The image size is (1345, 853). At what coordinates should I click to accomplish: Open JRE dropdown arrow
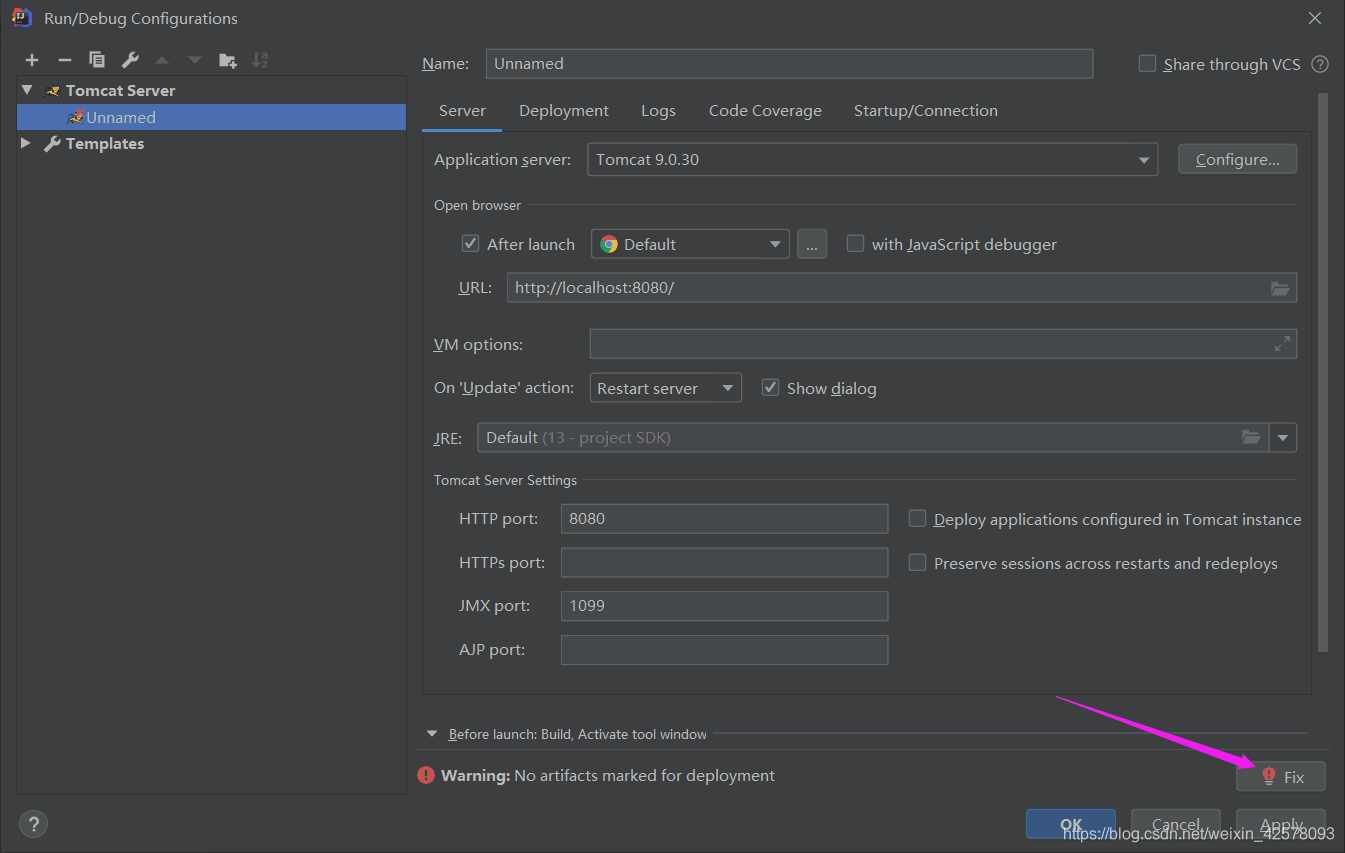point(1283,438)
